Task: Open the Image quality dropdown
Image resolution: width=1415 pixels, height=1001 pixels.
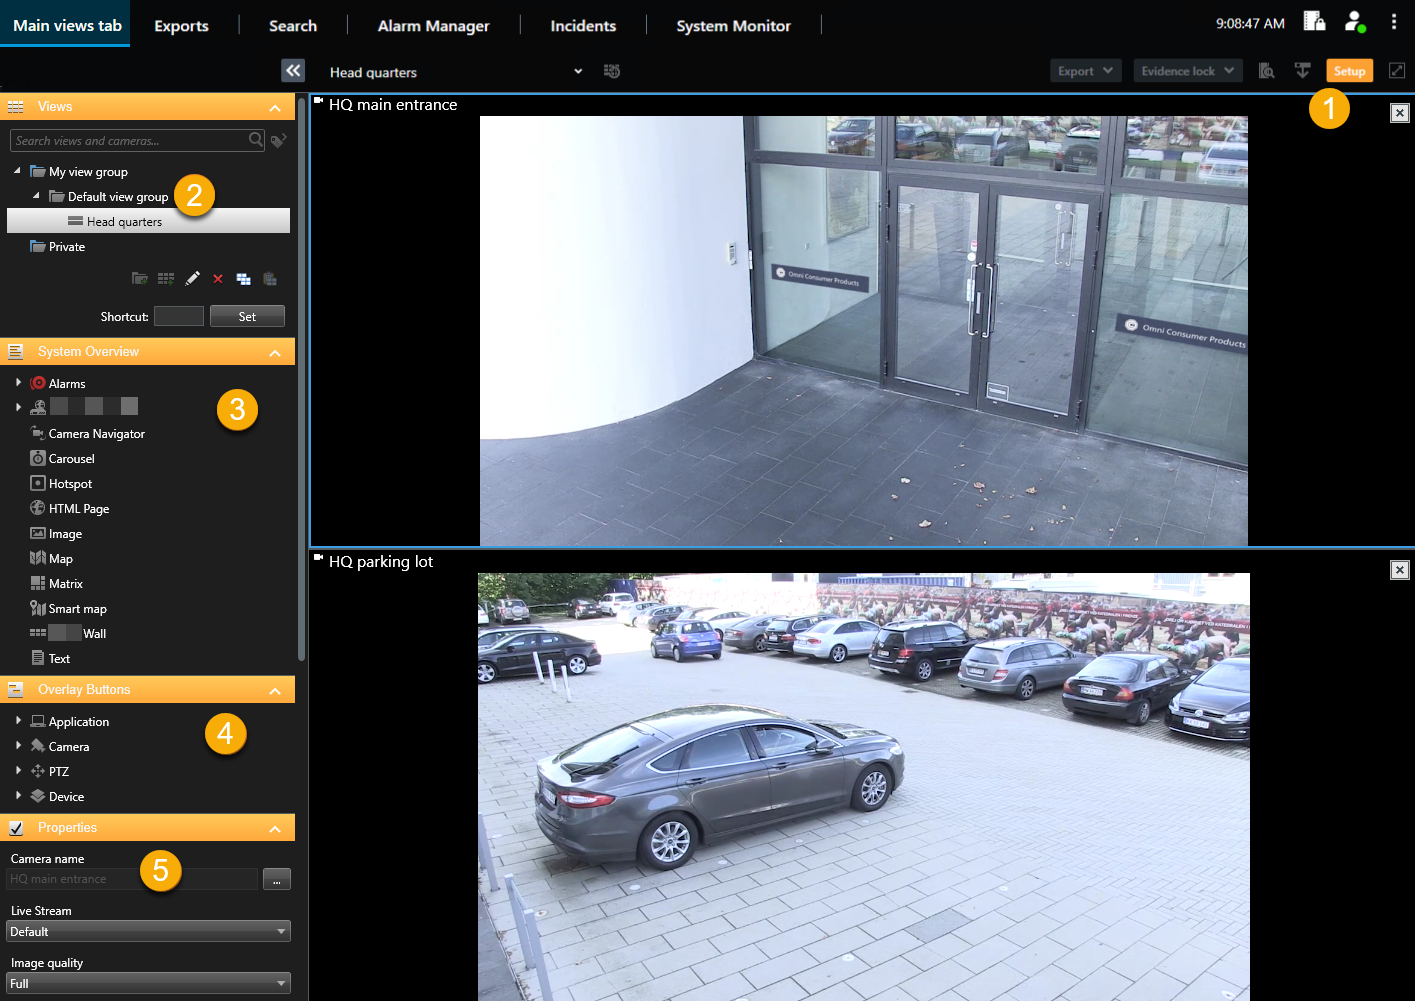Action: coord(148,984)
